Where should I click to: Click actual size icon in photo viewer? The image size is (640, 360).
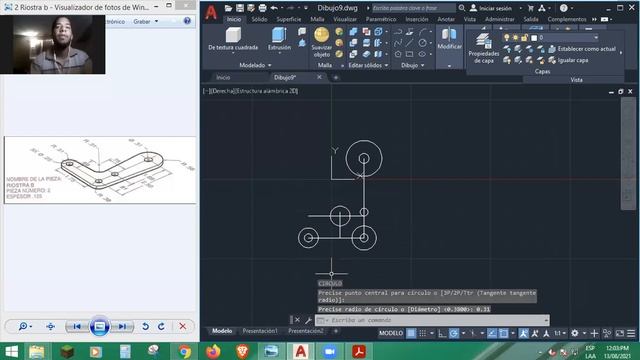(51, 326)
